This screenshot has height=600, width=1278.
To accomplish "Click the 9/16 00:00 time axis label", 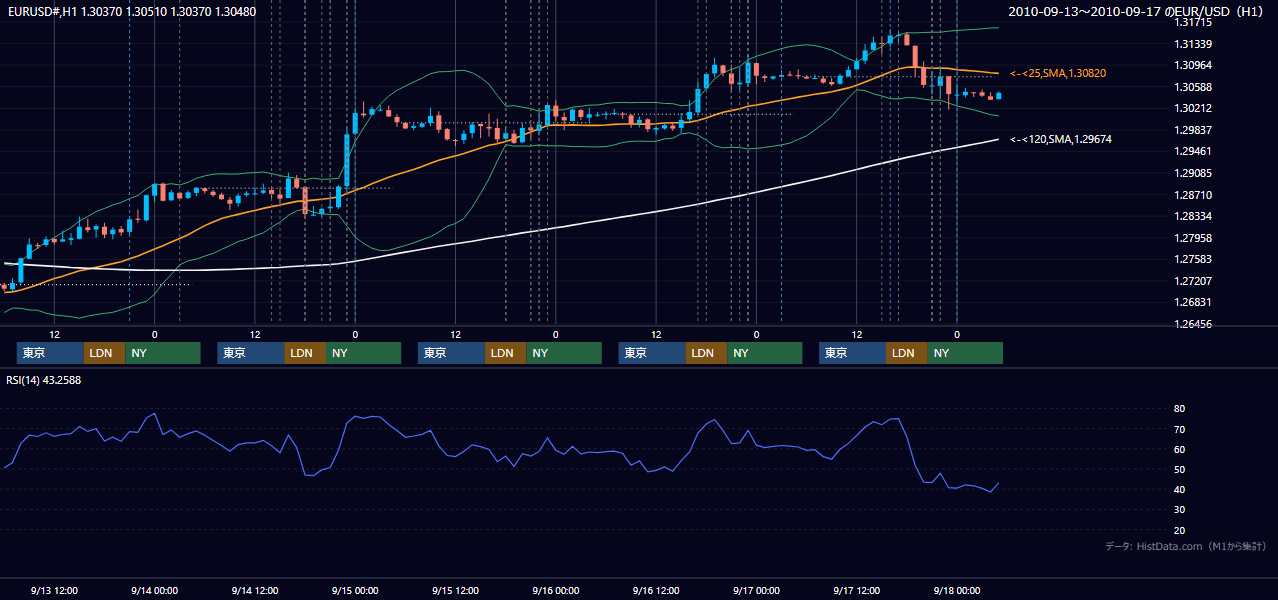I will pos(555,590).
